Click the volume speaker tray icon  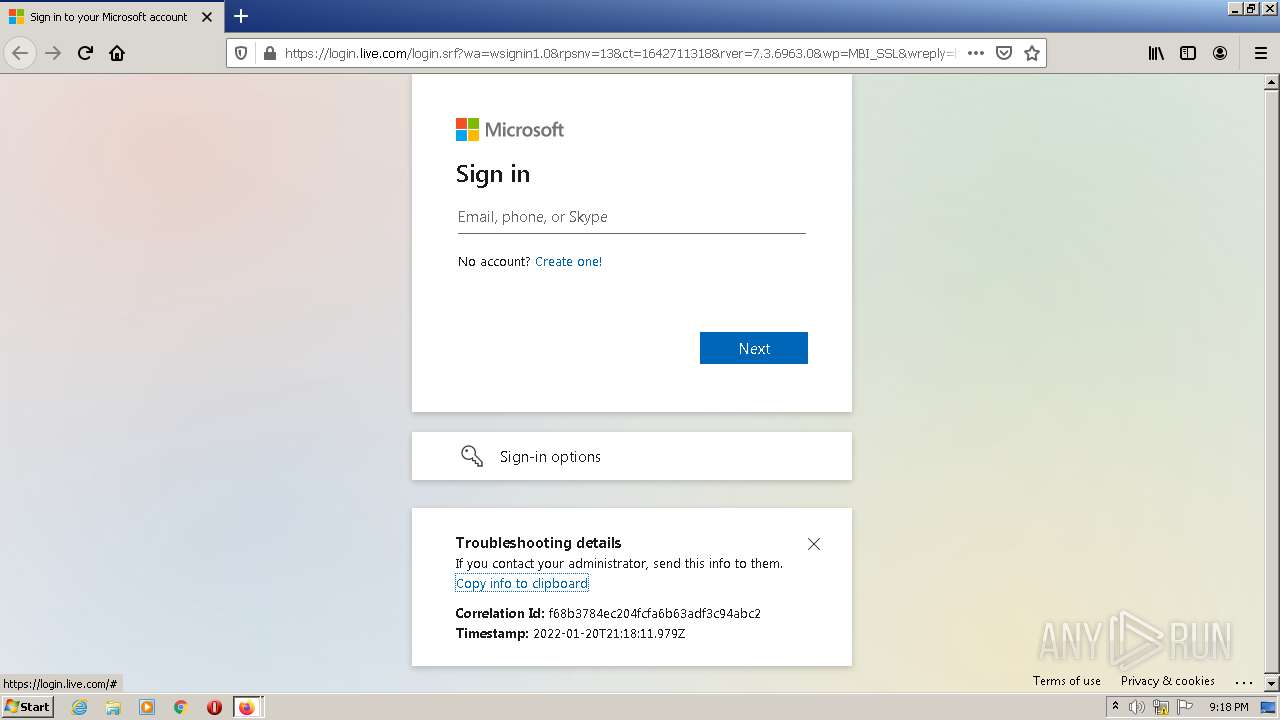[1137, 707]
